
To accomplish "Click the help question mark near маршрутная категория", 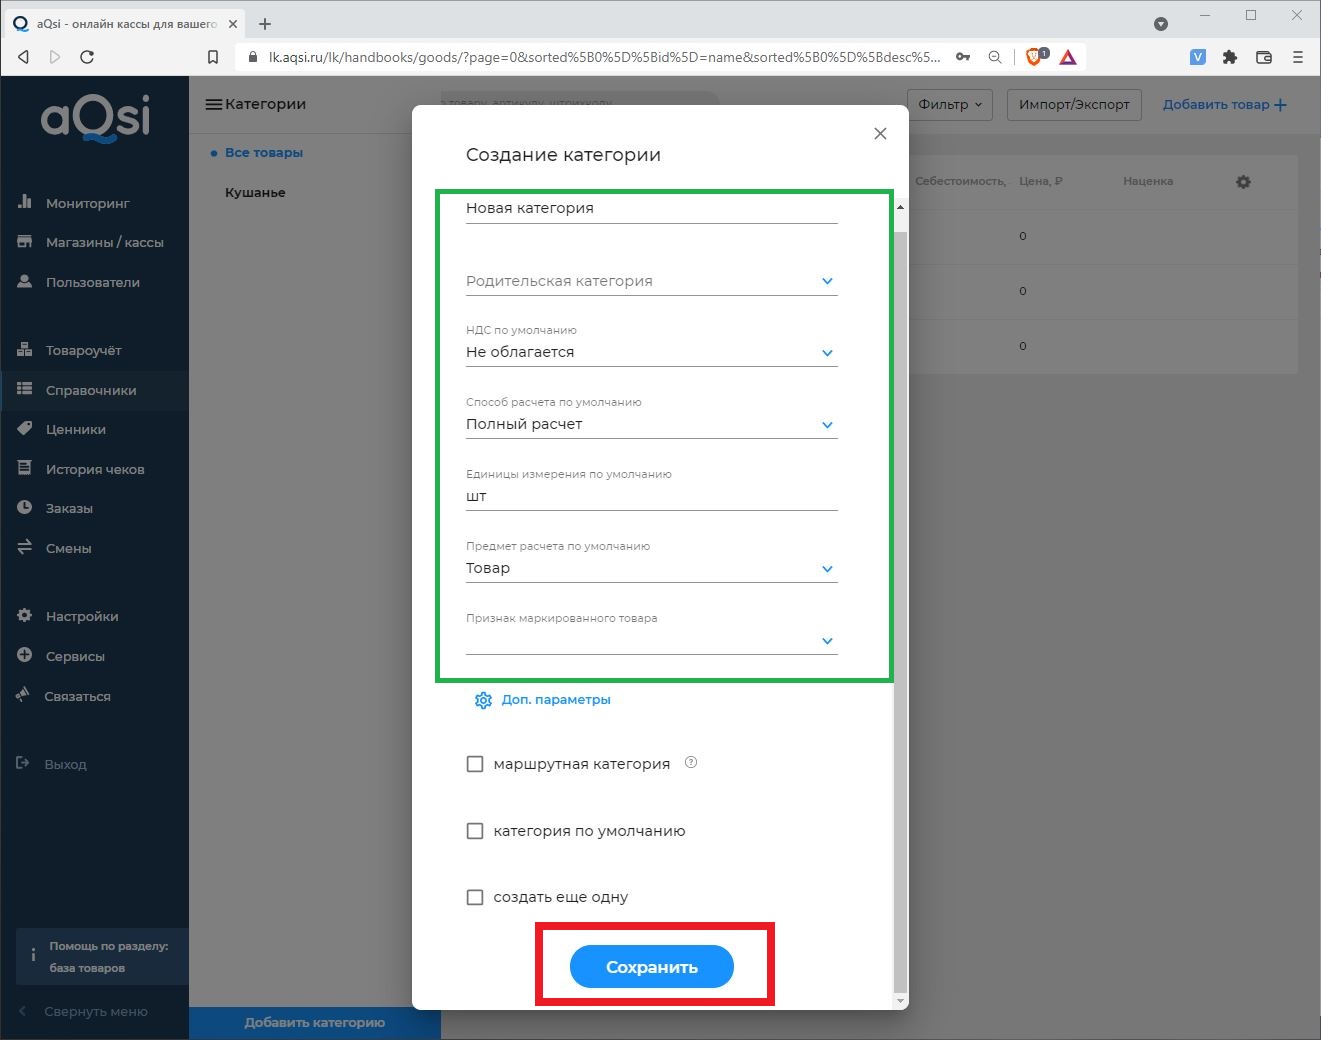I will tap(691, 763).
